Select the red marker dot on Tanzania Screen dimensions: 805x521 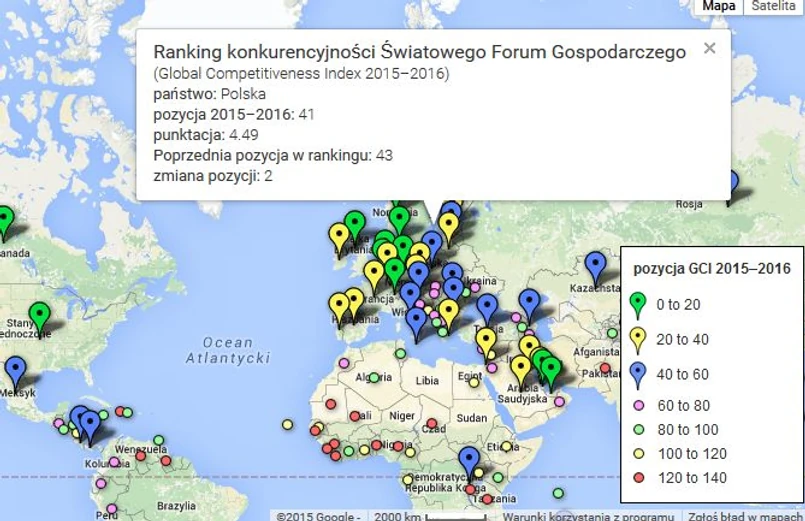click(x=486, y=498)
